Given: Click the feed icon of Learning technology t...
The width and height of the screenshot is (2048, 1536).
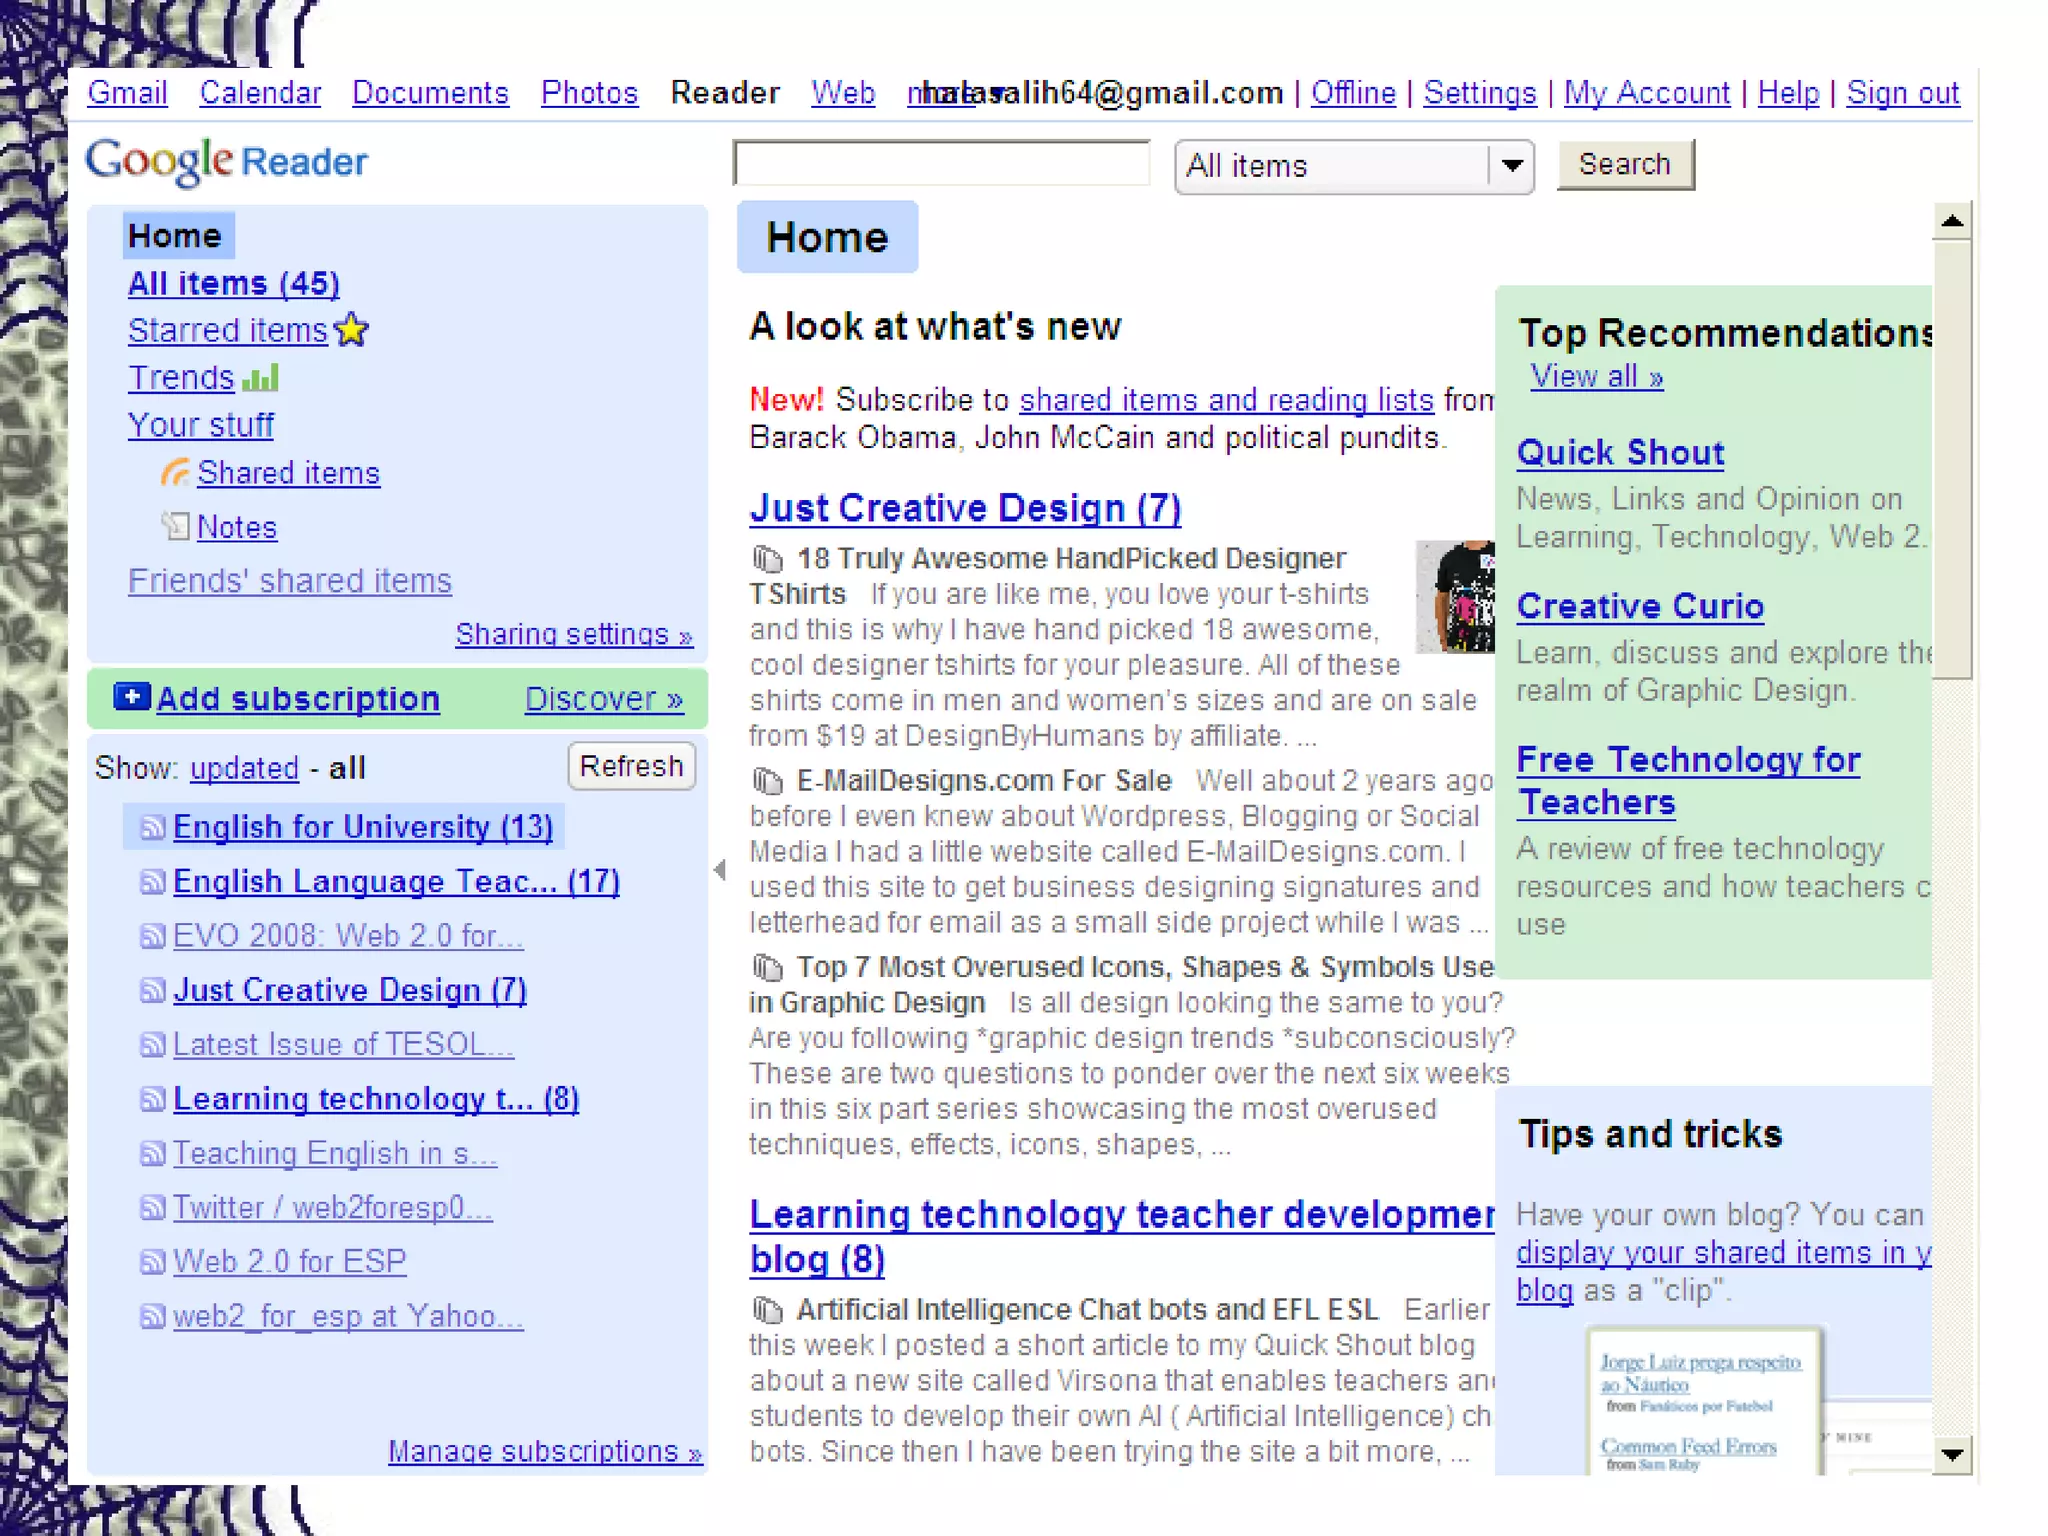Looking at the screenshot, I should (152, 1099).
